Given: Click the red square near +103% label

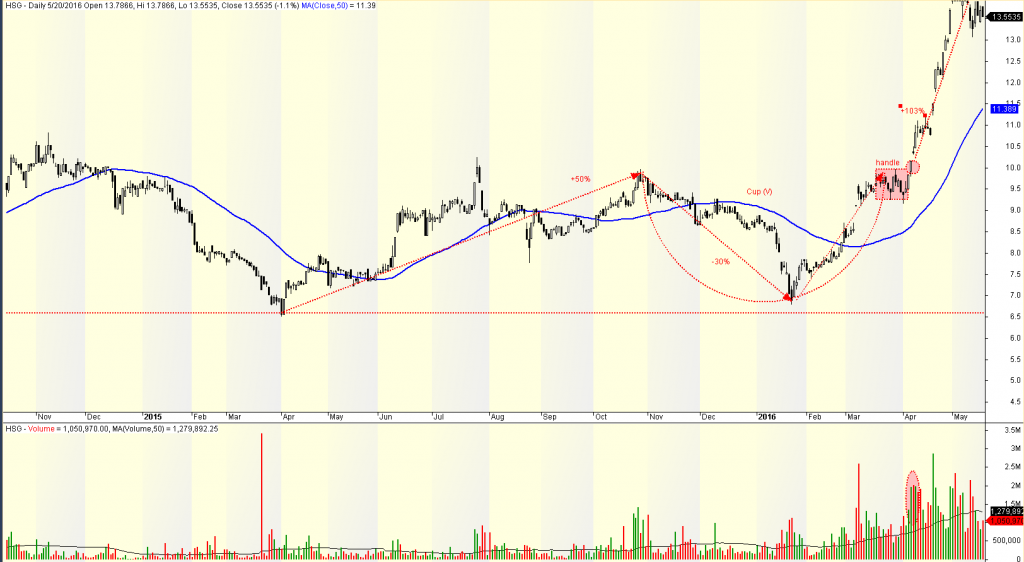Looking at the screenshot, I should click(900, 108).
